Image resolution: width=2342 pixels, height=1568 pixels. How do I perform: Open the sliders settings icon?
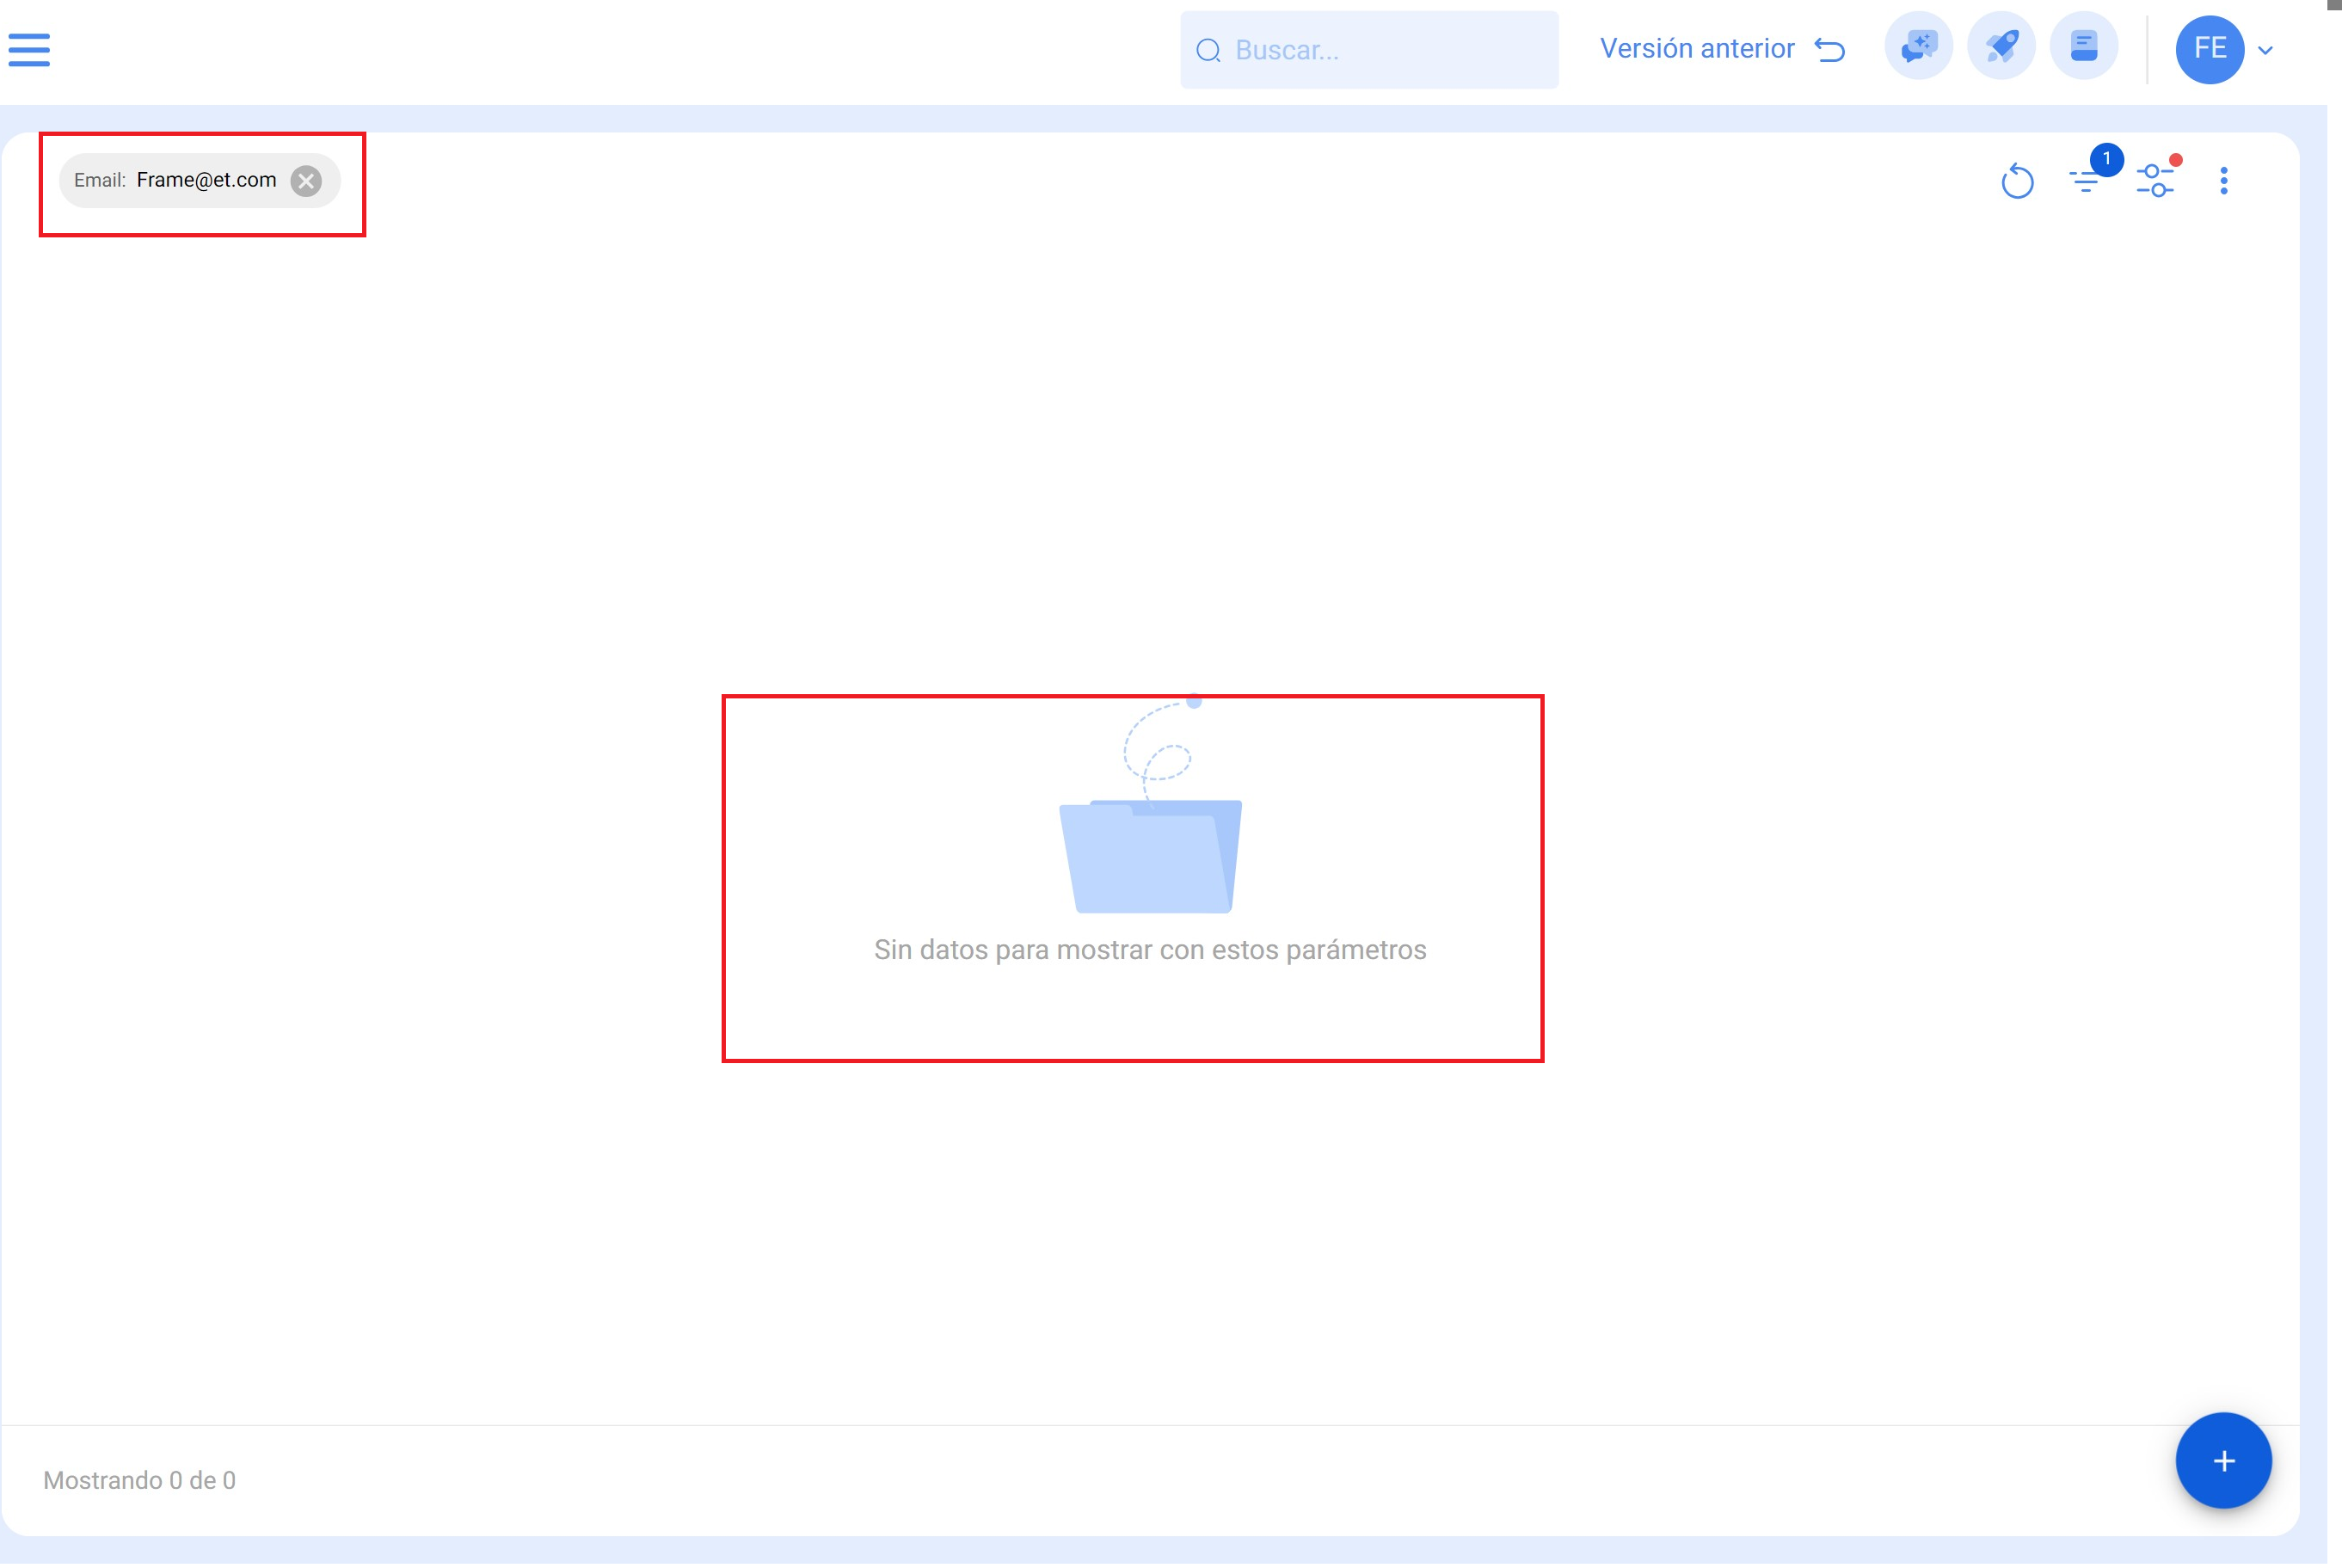click(2154, 181)
